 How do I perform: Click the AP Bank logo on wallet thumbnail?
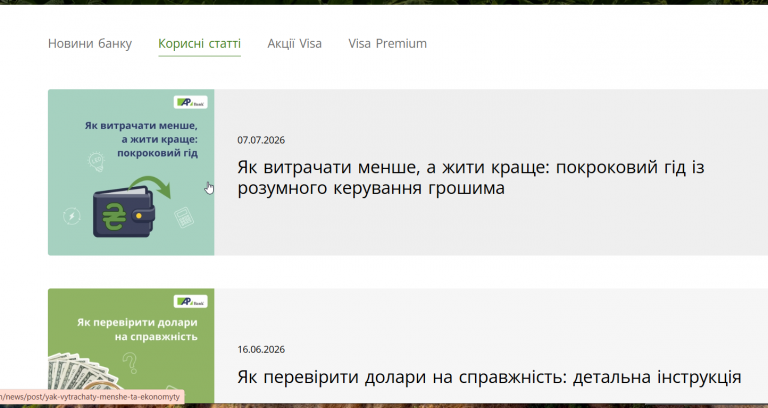191,102
